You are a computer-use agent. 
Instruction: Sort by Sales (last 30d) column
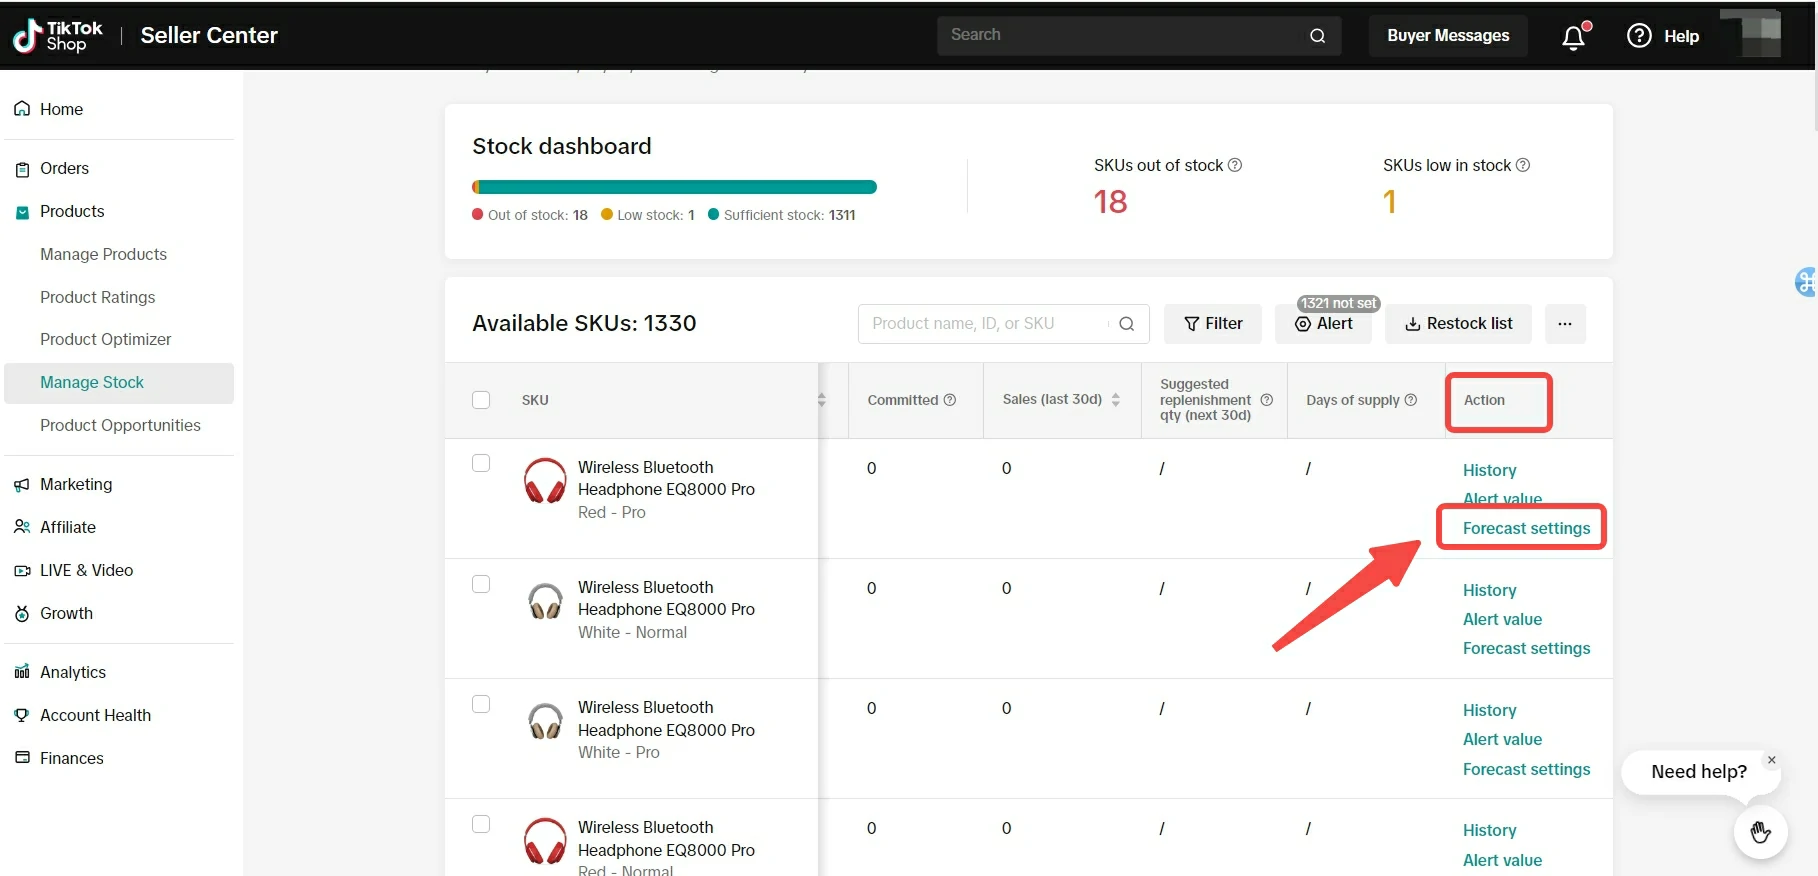point(1115,400)
